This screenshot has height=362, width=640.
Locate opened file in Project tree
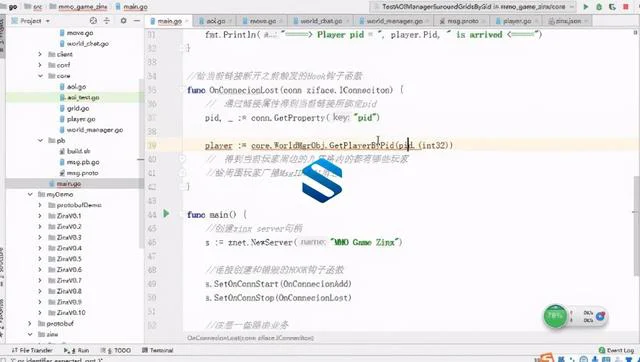(x=93, y=20)
